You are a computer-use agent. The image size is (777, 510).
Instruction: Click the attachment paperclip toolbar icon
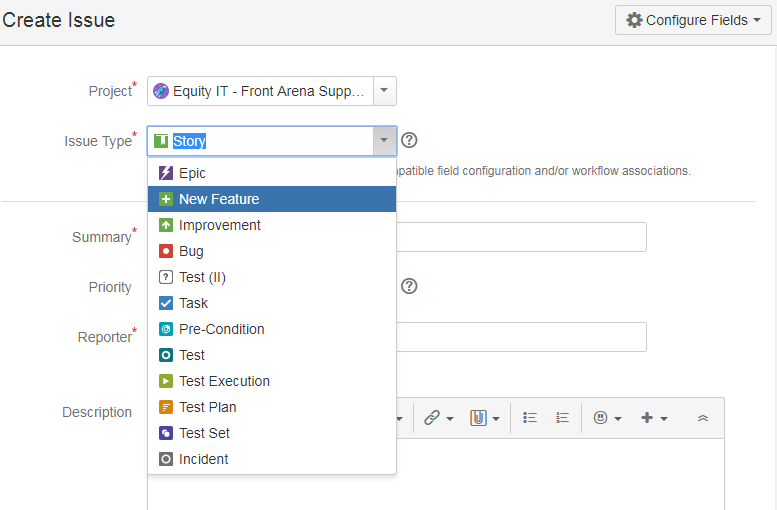(484, 418)
